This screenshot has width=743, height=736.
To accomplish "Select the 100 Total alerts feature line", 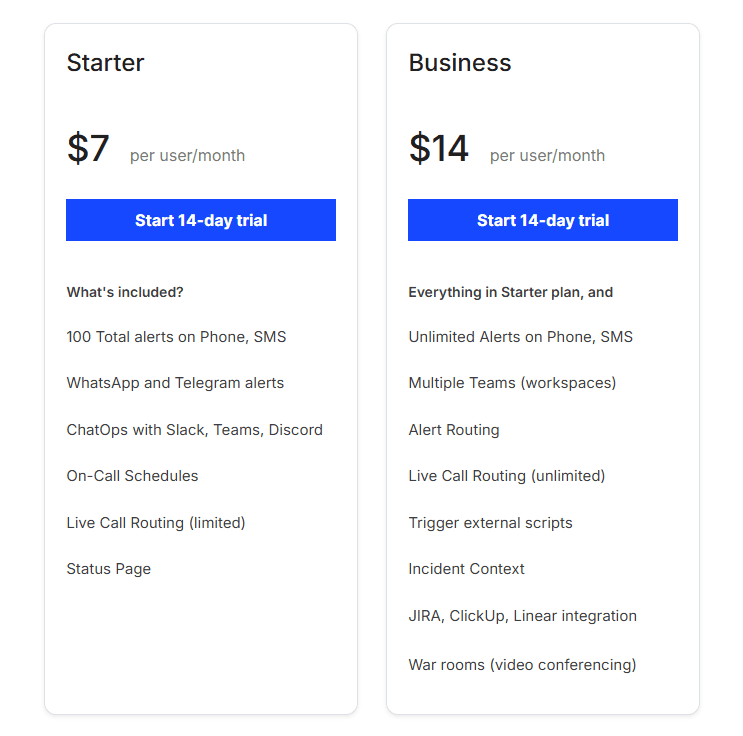I will pos(176,337).
